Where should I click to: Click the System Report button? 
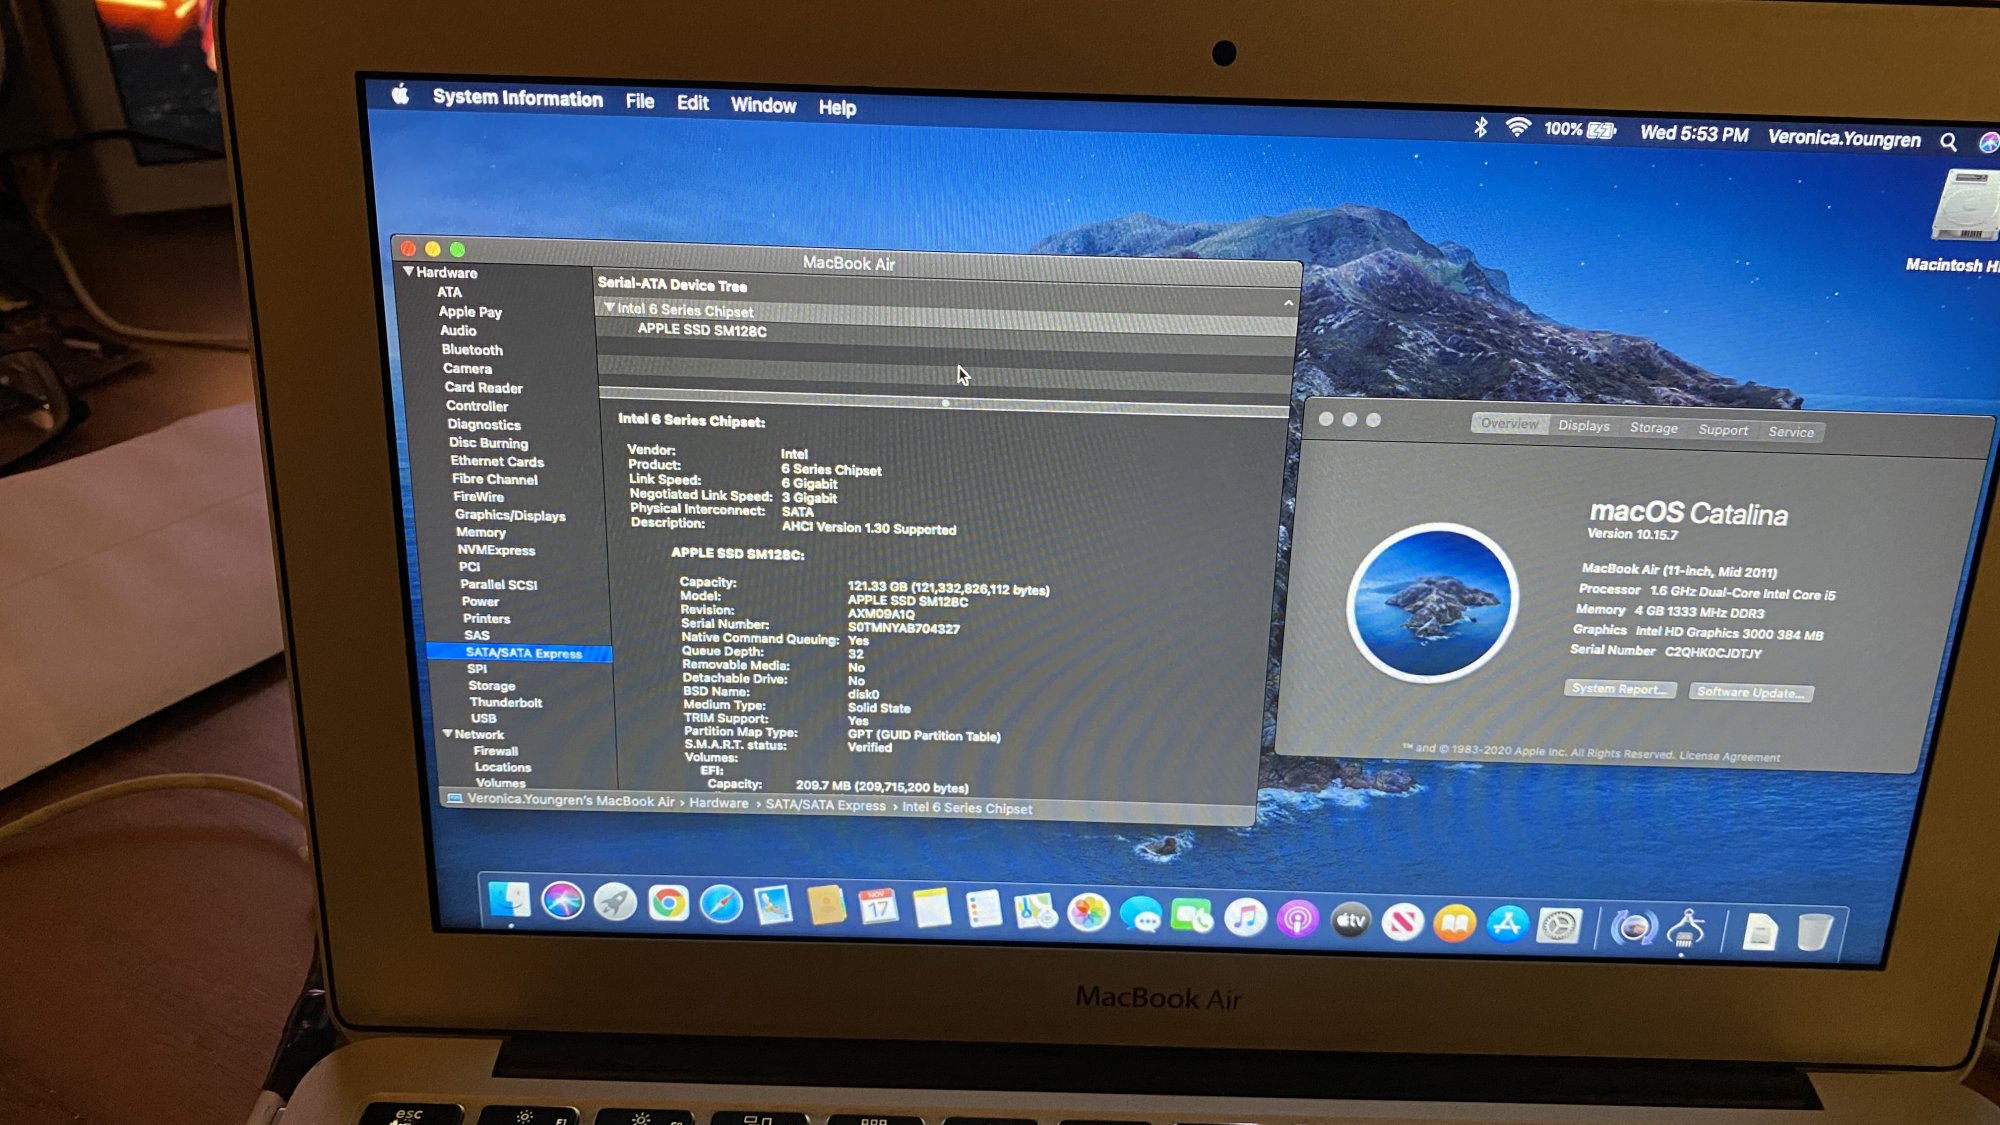1619,689
